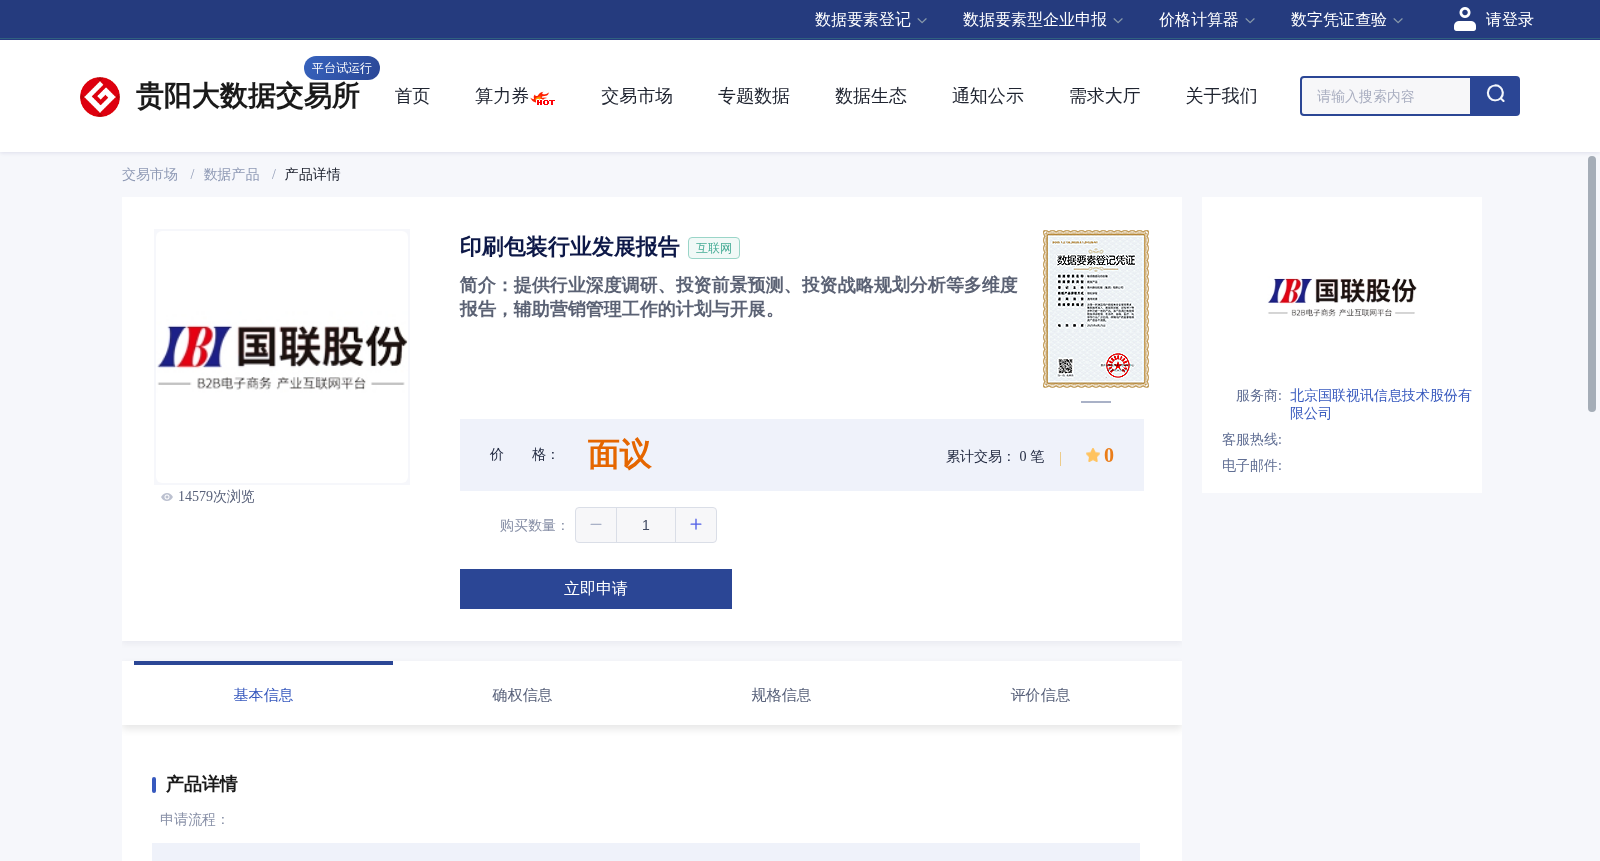Click the 电子邮件 label
This screenshot has height=861, width=1600.
click(1252, 466)
